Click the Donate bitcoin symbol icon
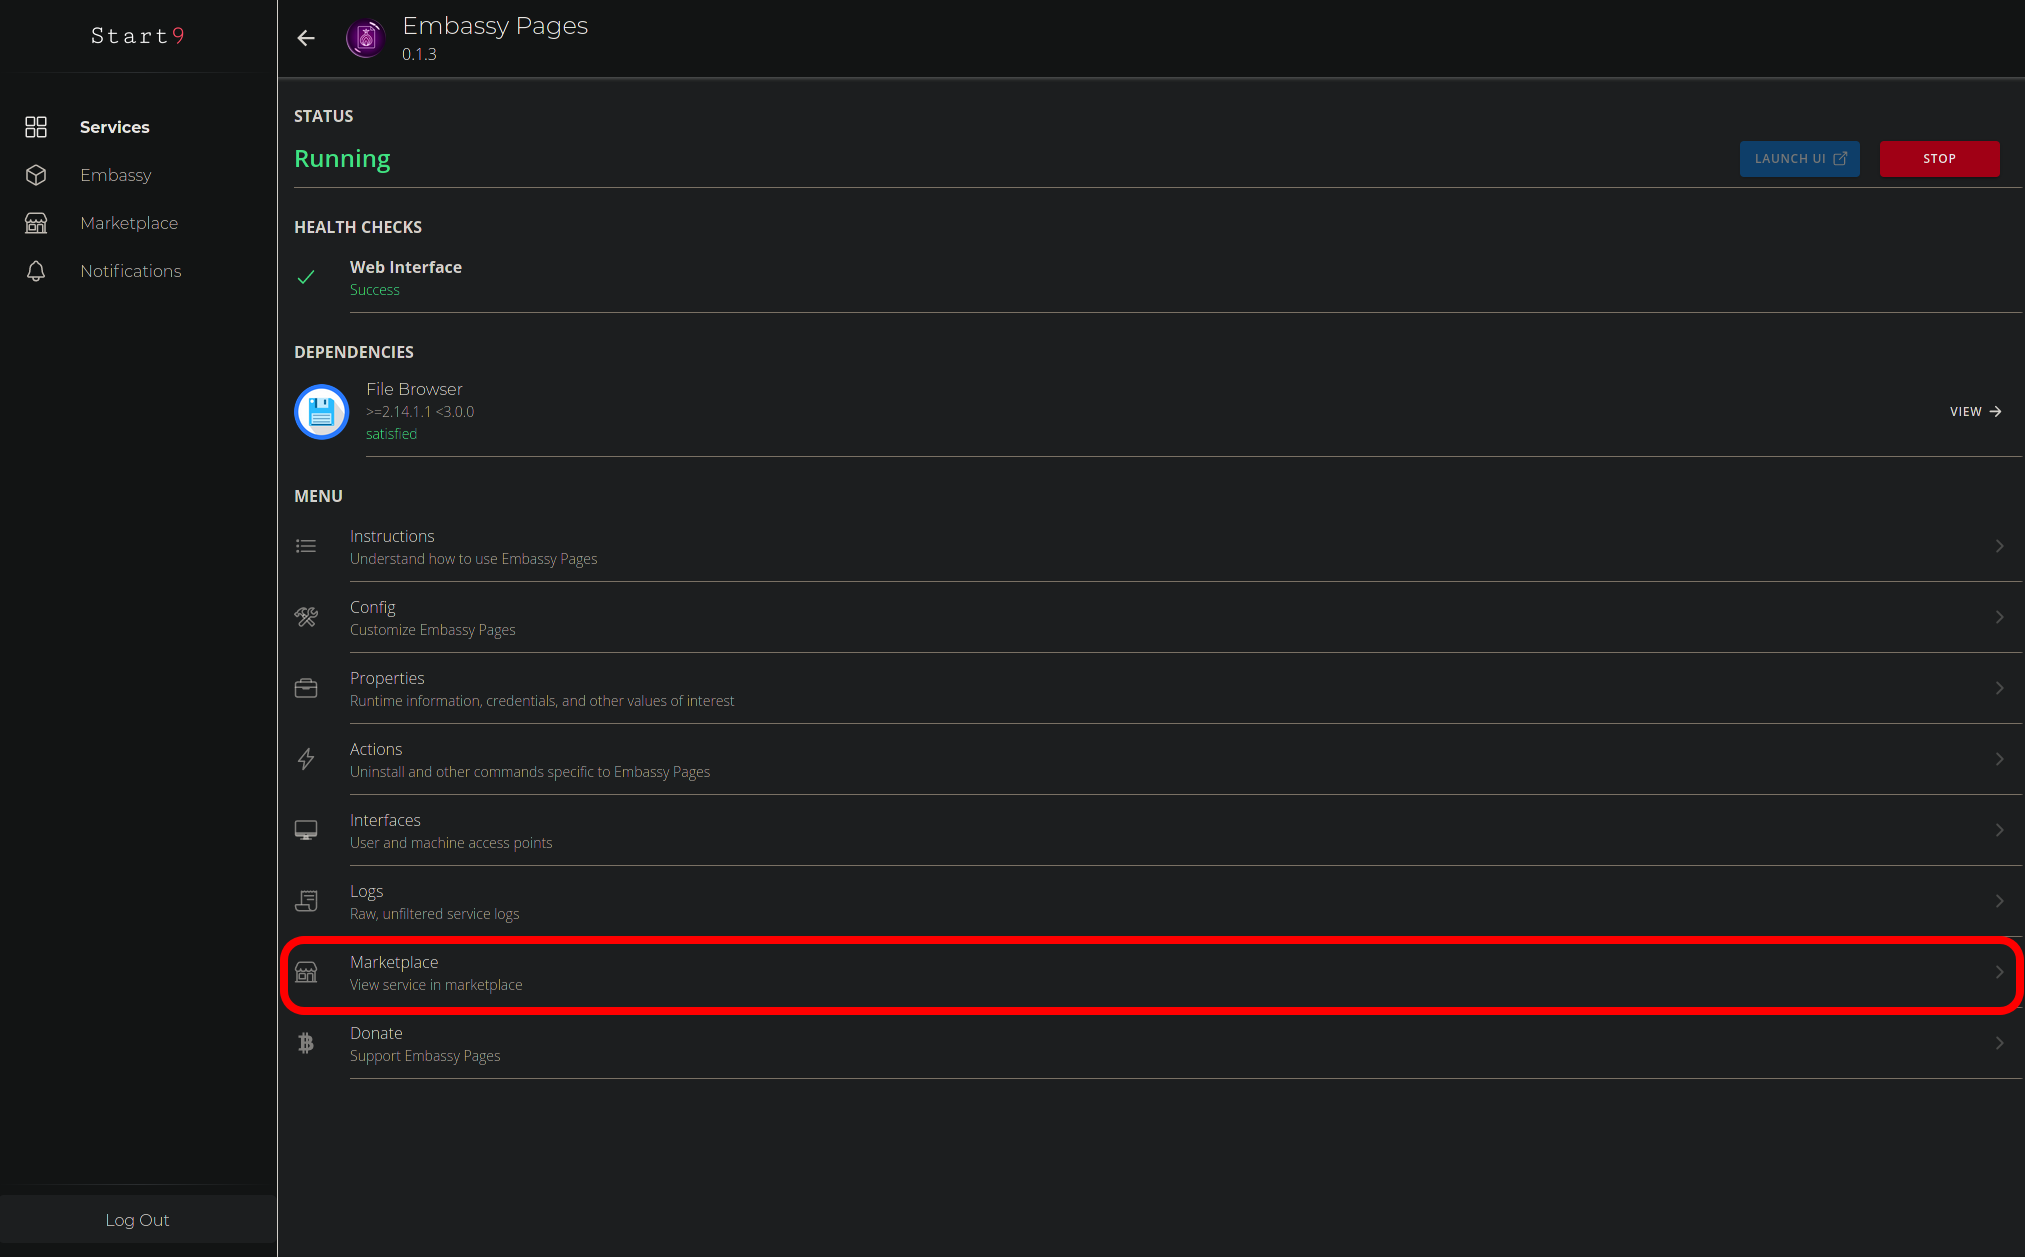The image size is (2025, 1257). click(x=306, y=1043)
